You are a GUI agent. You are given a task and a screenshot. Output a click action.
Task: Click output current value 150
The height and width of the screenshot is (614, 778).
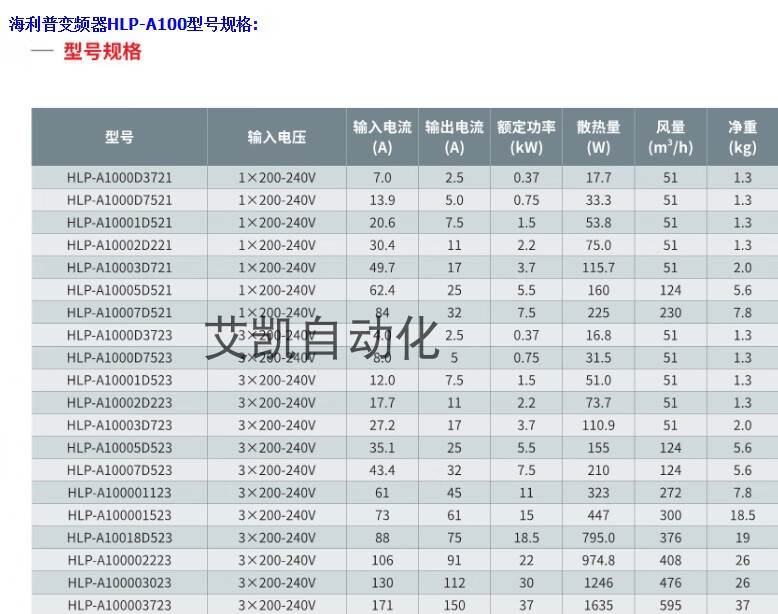[x=454, y=605]
